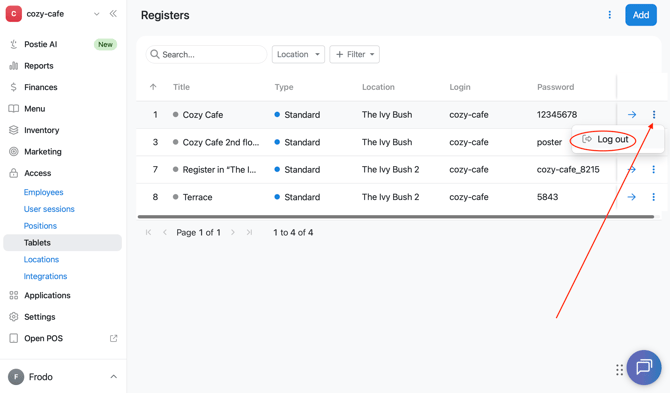Click password 5843 cell

click(547, 197)
